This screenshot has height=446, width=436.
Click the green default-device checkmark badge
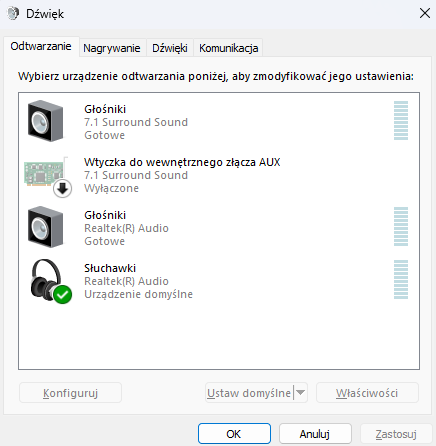[63, 295]
